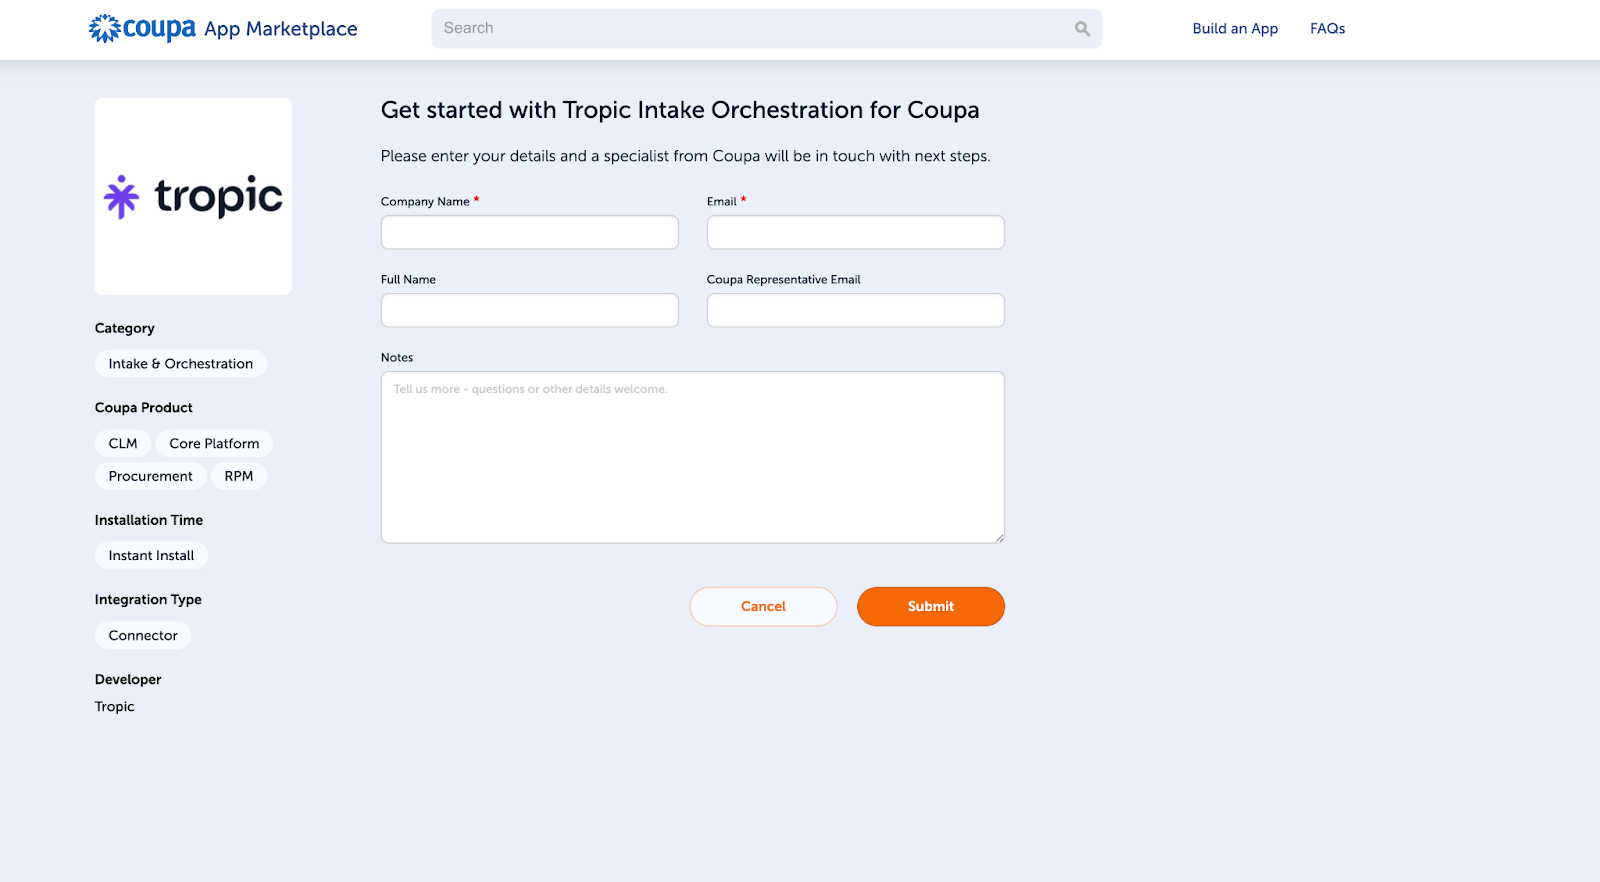Screen dimensions: 1600x882
Task: Click the search magnifier icon
Action: click(1082, 29)
